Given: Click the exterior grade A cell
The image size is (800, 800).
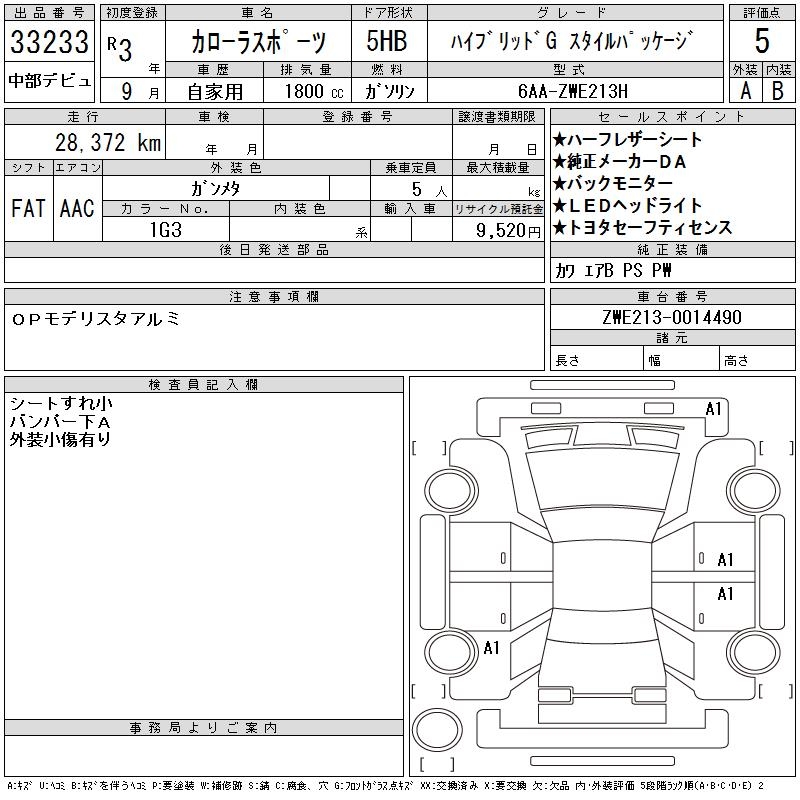Looking at the screenshot, I should (745, 89).
